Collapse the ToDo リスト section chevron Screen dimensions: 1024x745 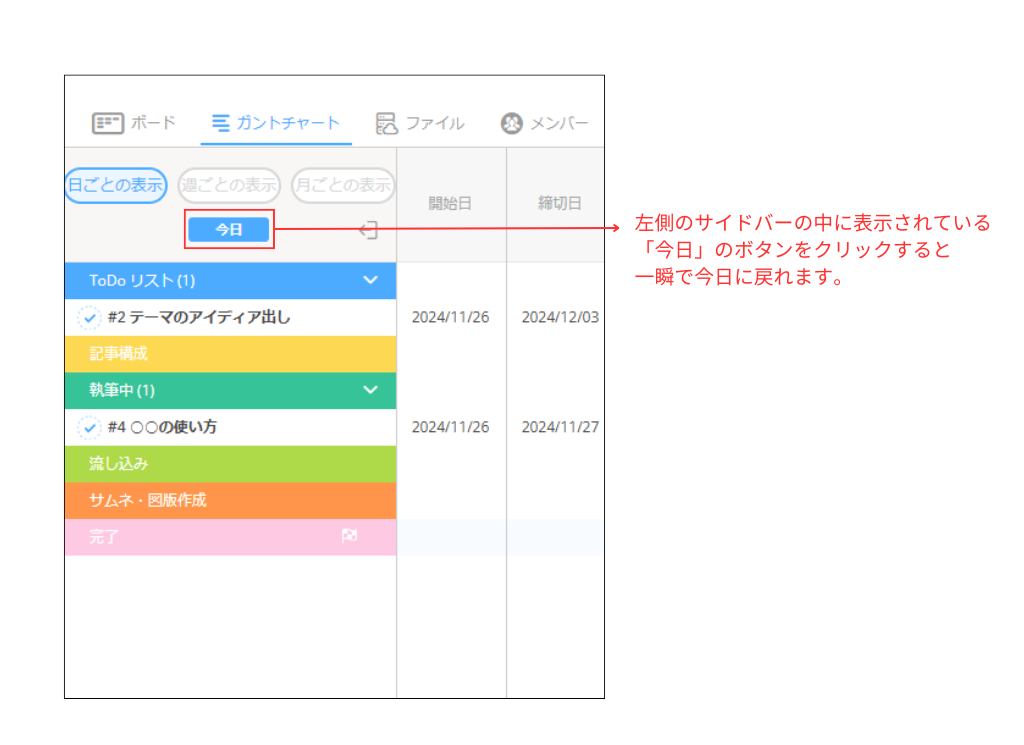click(371, 280)
